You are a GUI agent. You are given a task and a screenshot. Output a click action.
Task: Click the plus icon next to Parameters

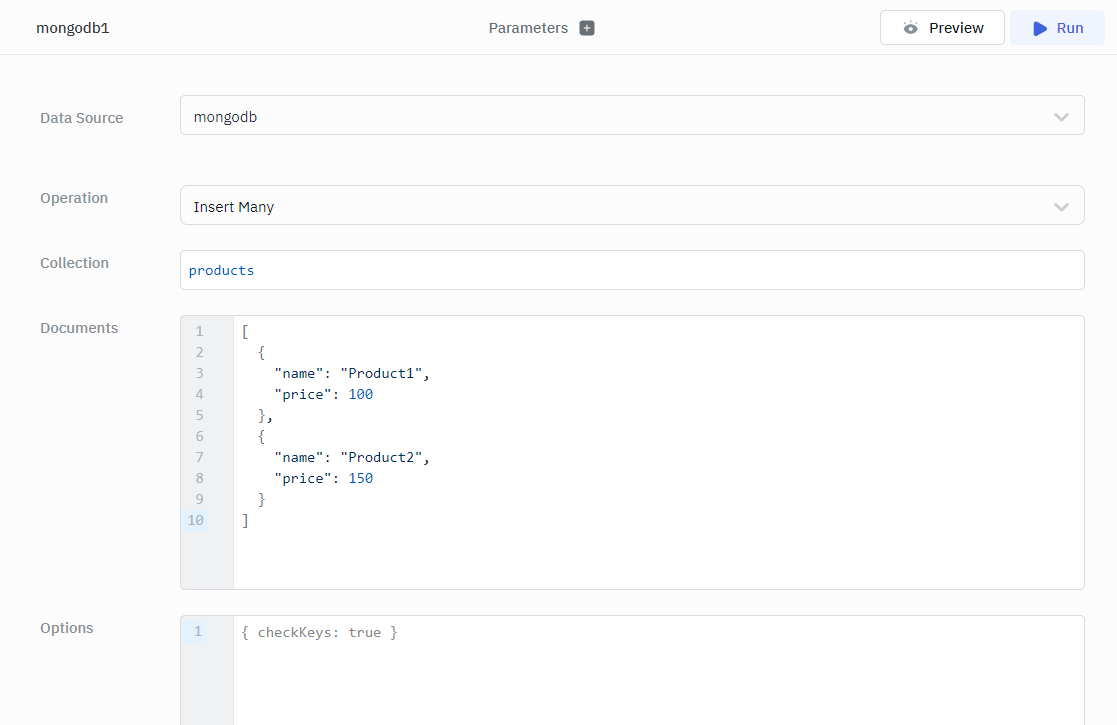tap(587, 28)
